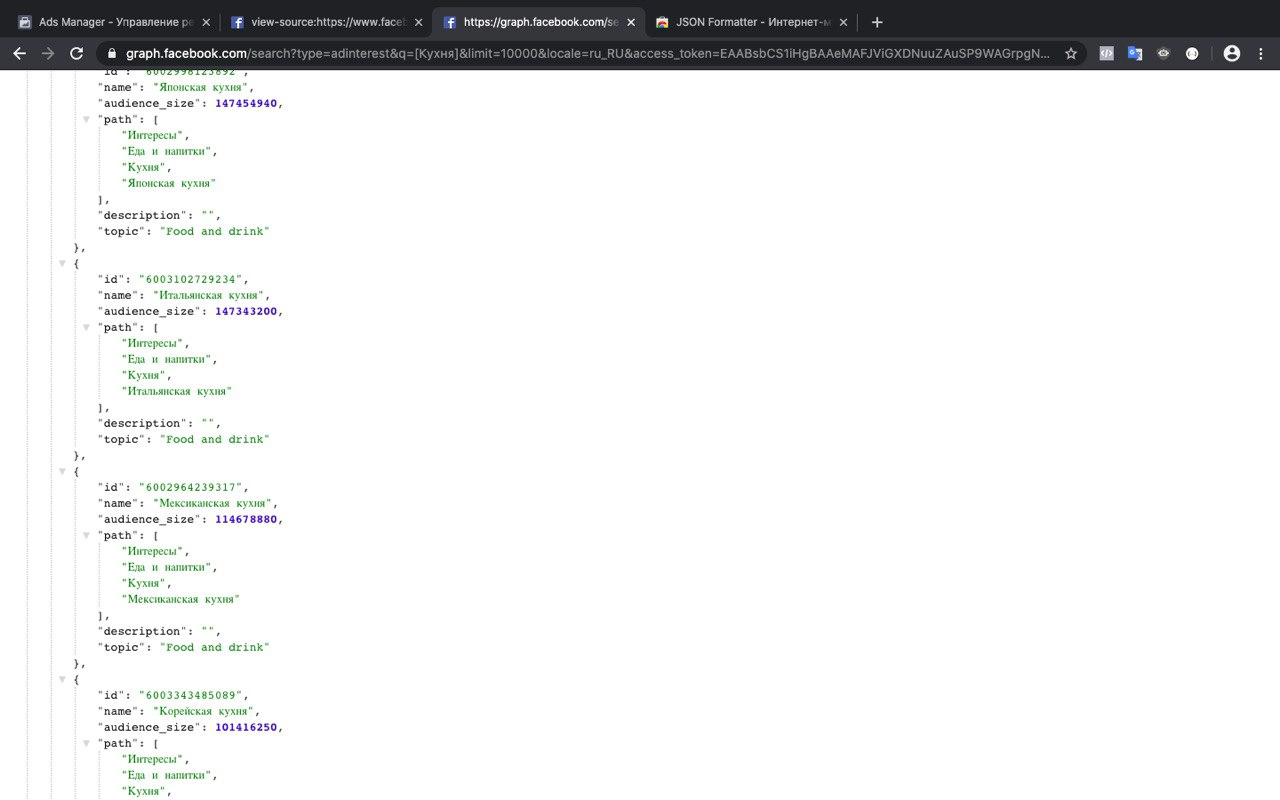Collapse the object with id 6003343485089
The image size is (1280, 800).
point(63,679)
